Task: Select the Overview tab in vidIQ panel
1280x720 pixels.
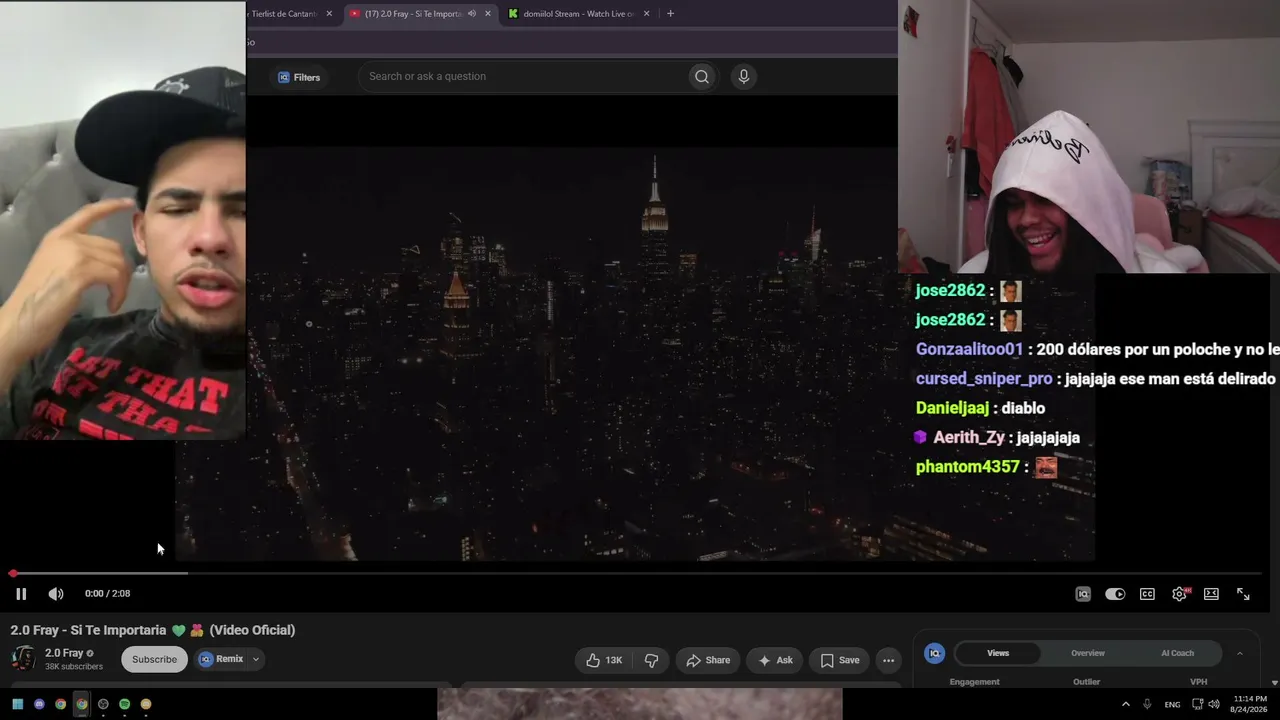Action: pos(1088,653)
